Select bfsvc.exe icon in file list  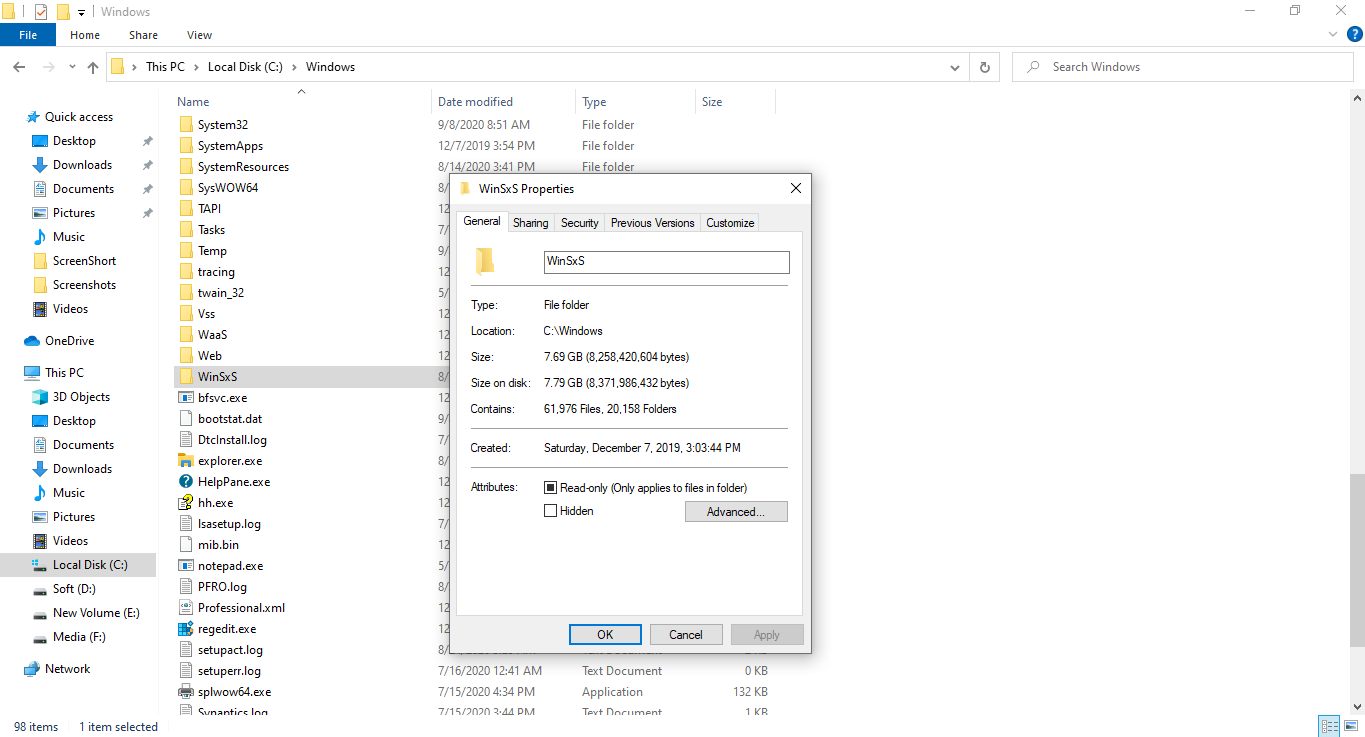(x=185, y=398)
